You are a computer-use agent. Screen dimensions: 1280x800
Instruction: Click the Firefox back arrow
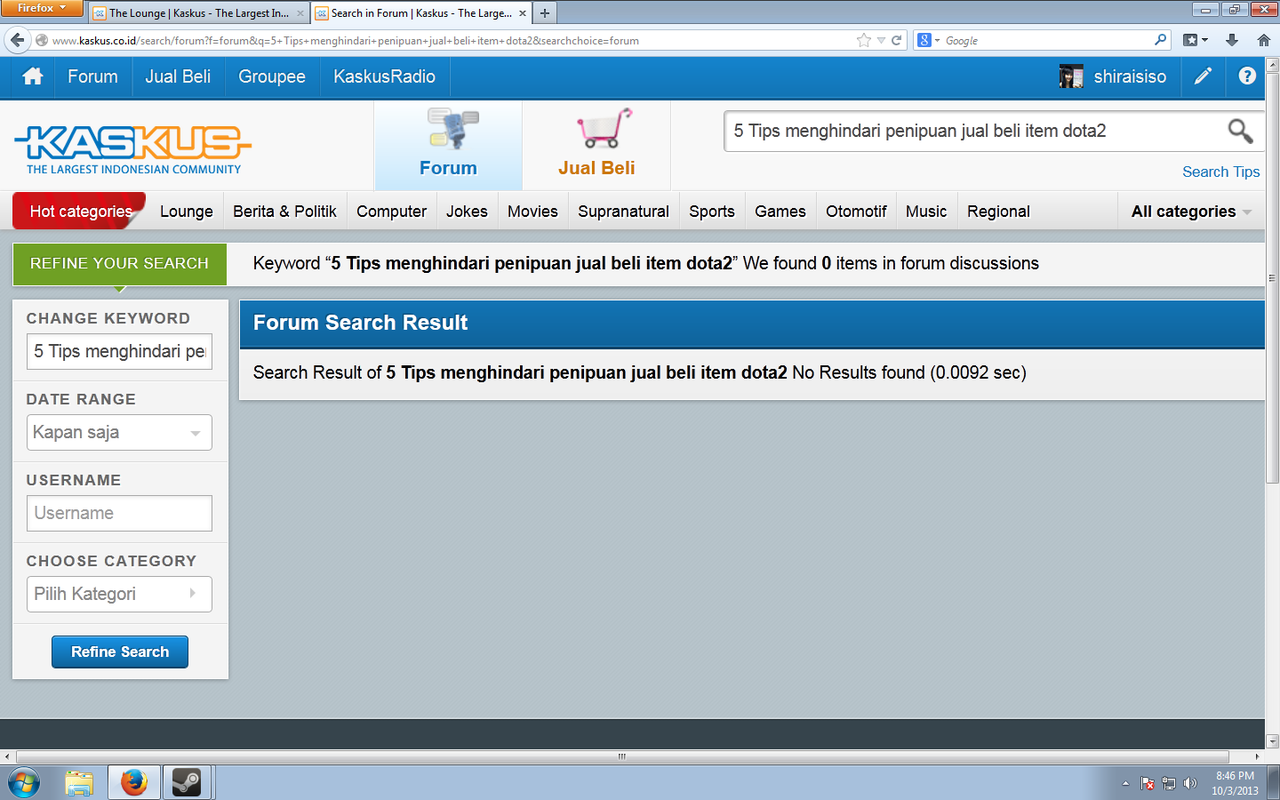[x=17, y=41]
